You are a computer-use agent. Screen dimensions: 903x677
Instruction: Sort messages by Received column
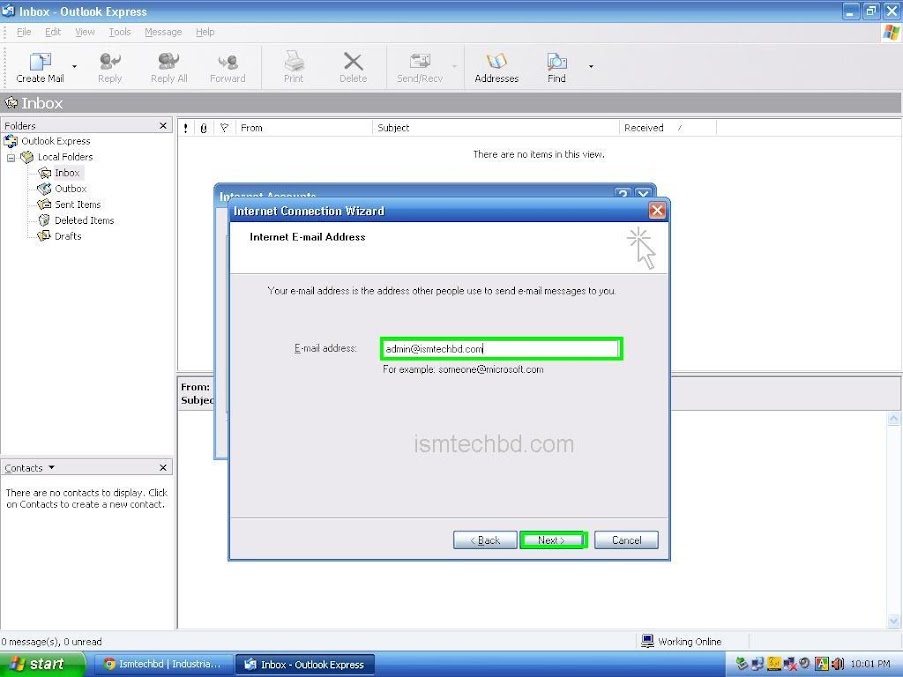coord(667,128)
